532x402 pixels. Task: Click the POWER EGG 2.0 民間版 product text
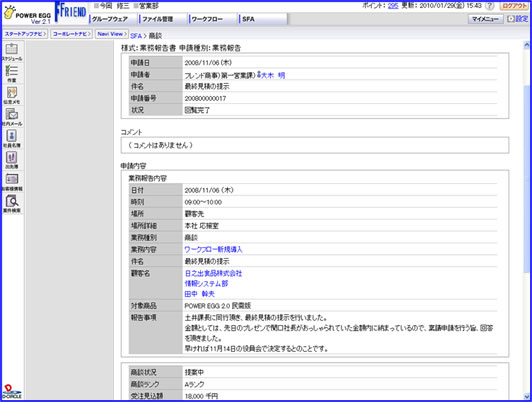pyautogui.click(x=217, y=306)
